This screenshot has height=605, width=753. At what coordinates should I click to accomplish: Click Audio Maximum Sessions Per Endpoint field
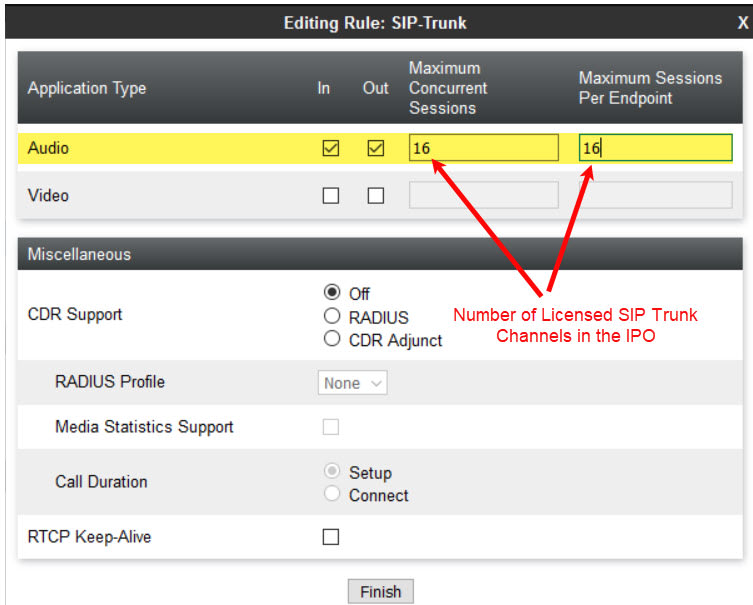click(656, 147)
